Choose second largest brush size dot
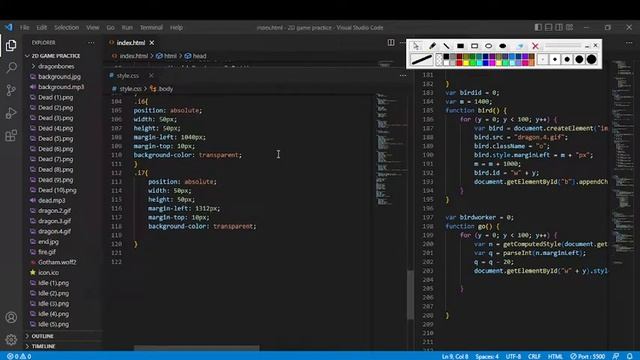The height and width of the screenshot is (360, 640). 579,59
